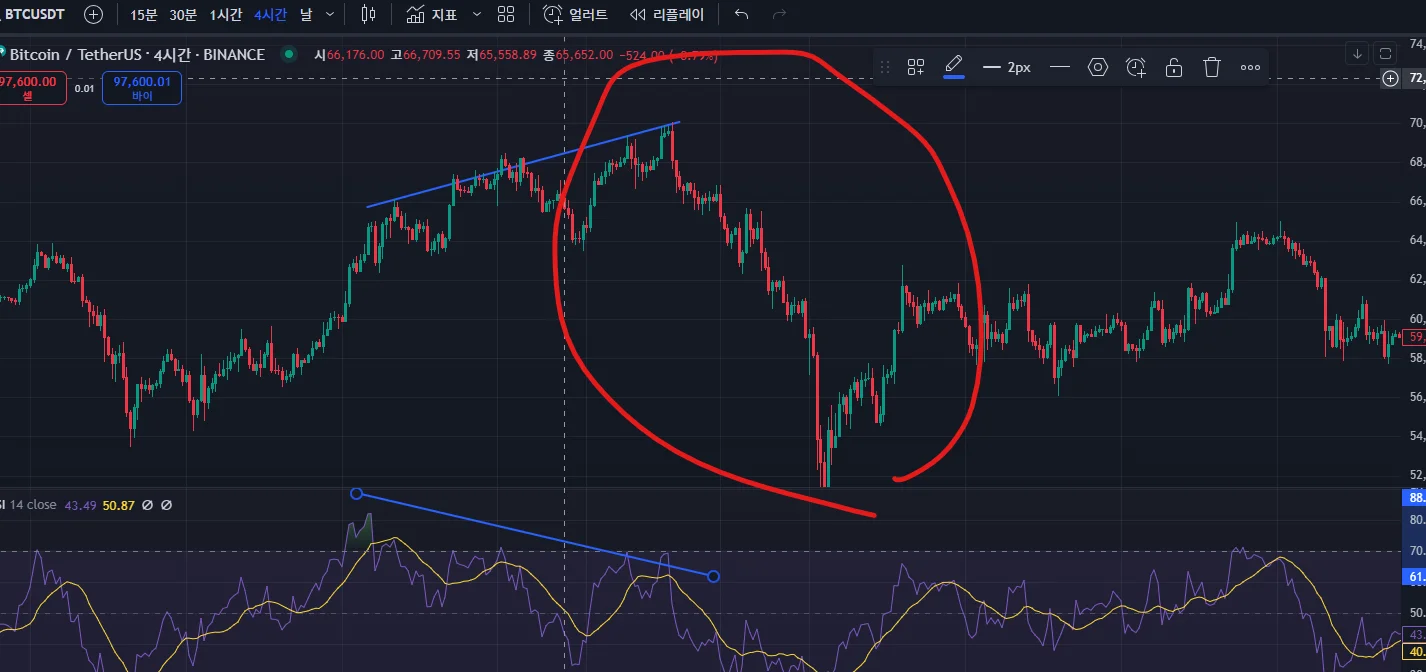
Task: Click the low price 65,558.89
Action: 508,54
